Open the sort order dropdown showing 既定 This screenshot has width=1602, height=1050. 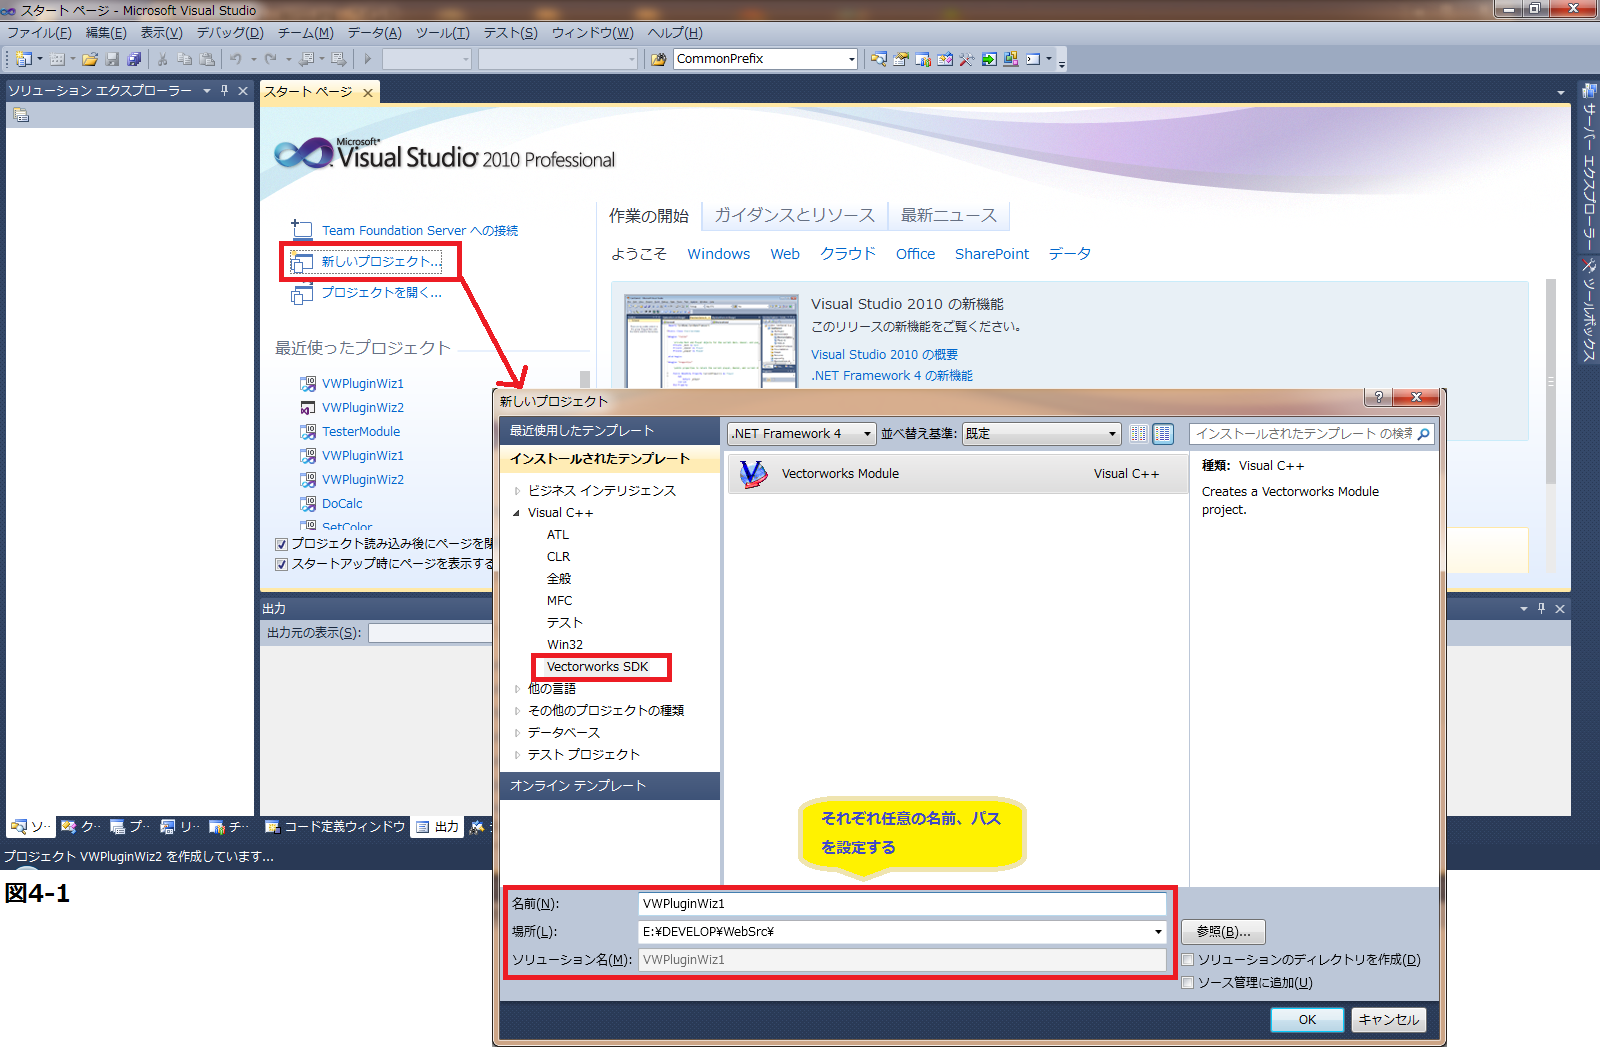point(1041,434)
